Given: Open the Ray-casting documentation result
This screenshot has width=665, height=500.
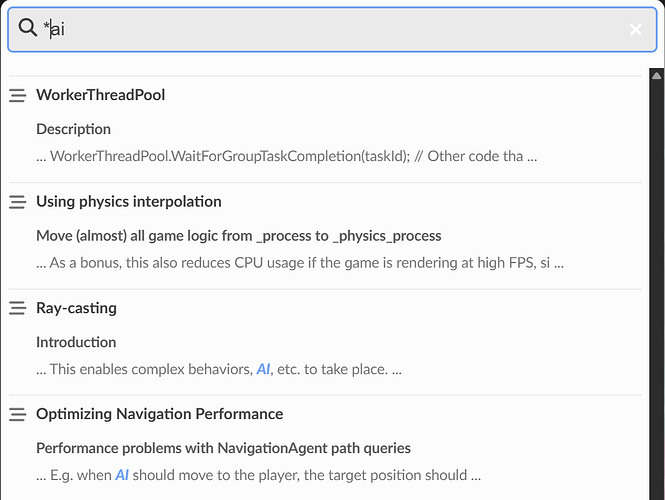Looking at the screenshot, I should (x=76, y=308).
